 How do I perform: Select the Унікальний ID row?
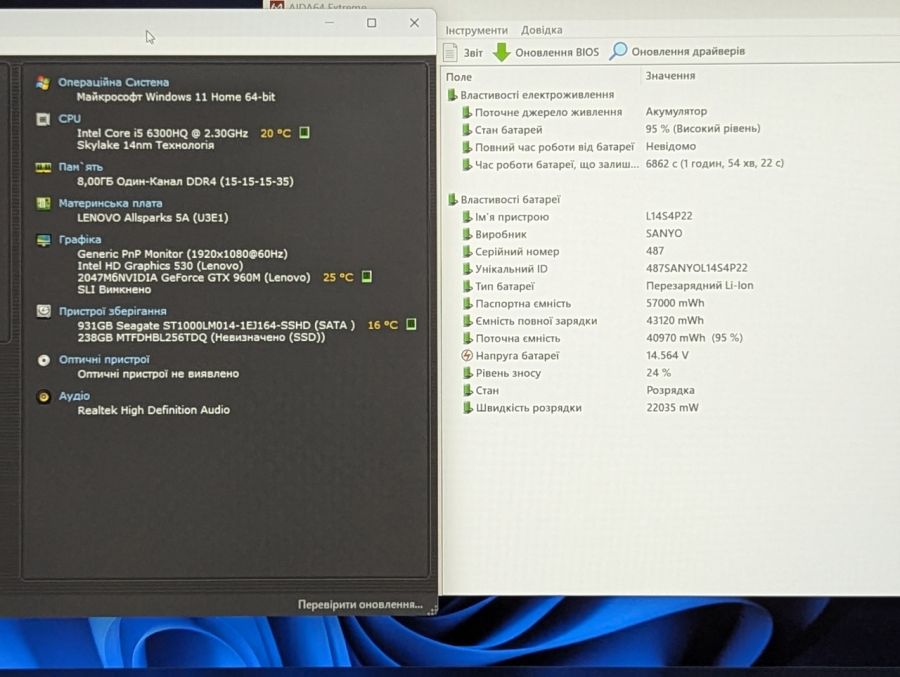click(x=605, y=269)
